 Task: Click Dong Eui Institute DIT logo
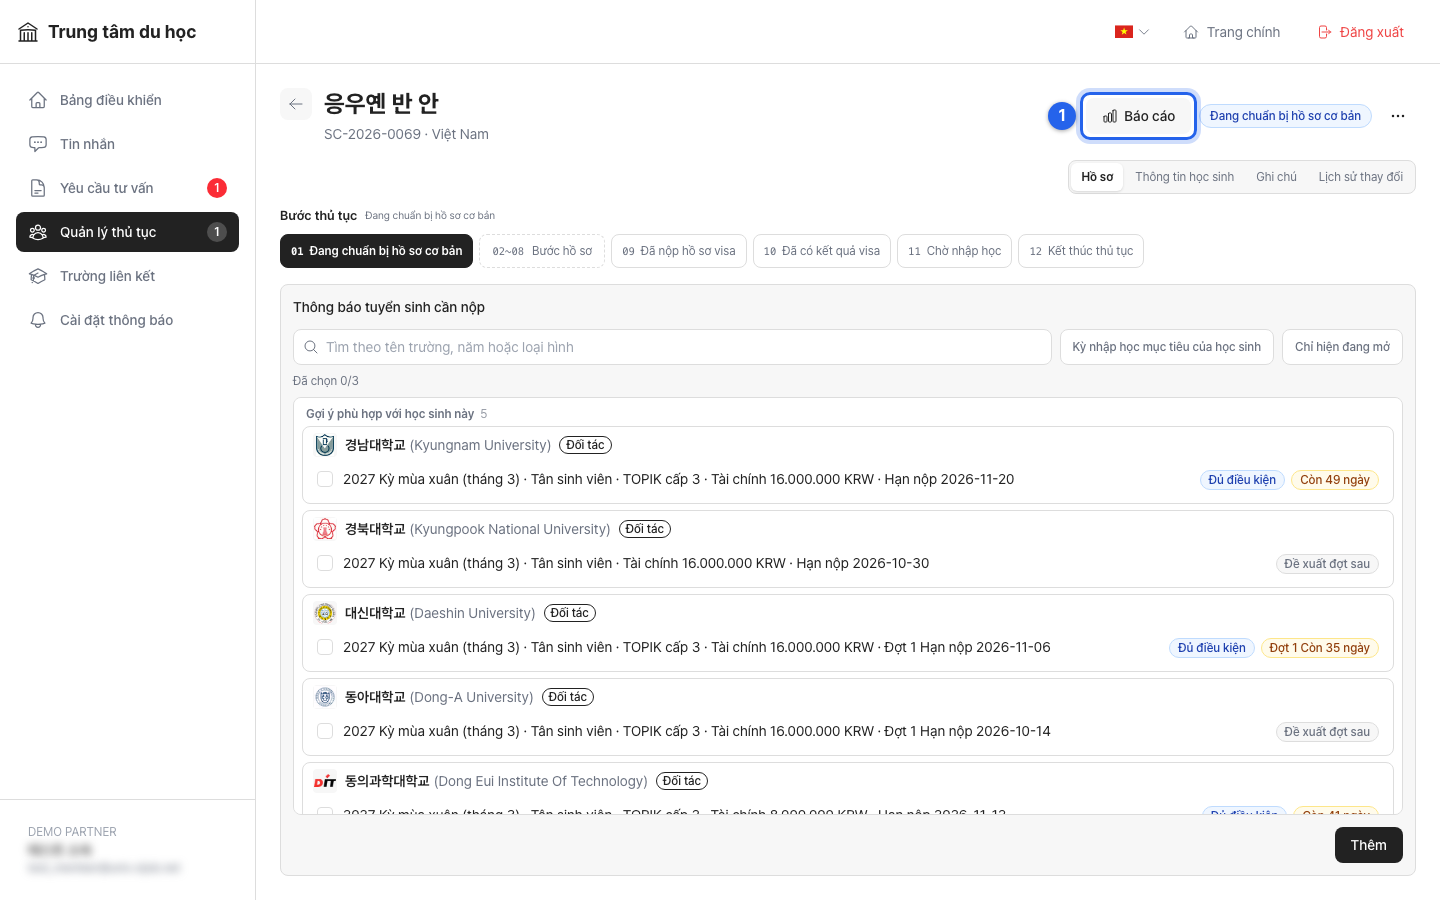tap(325, 781)
